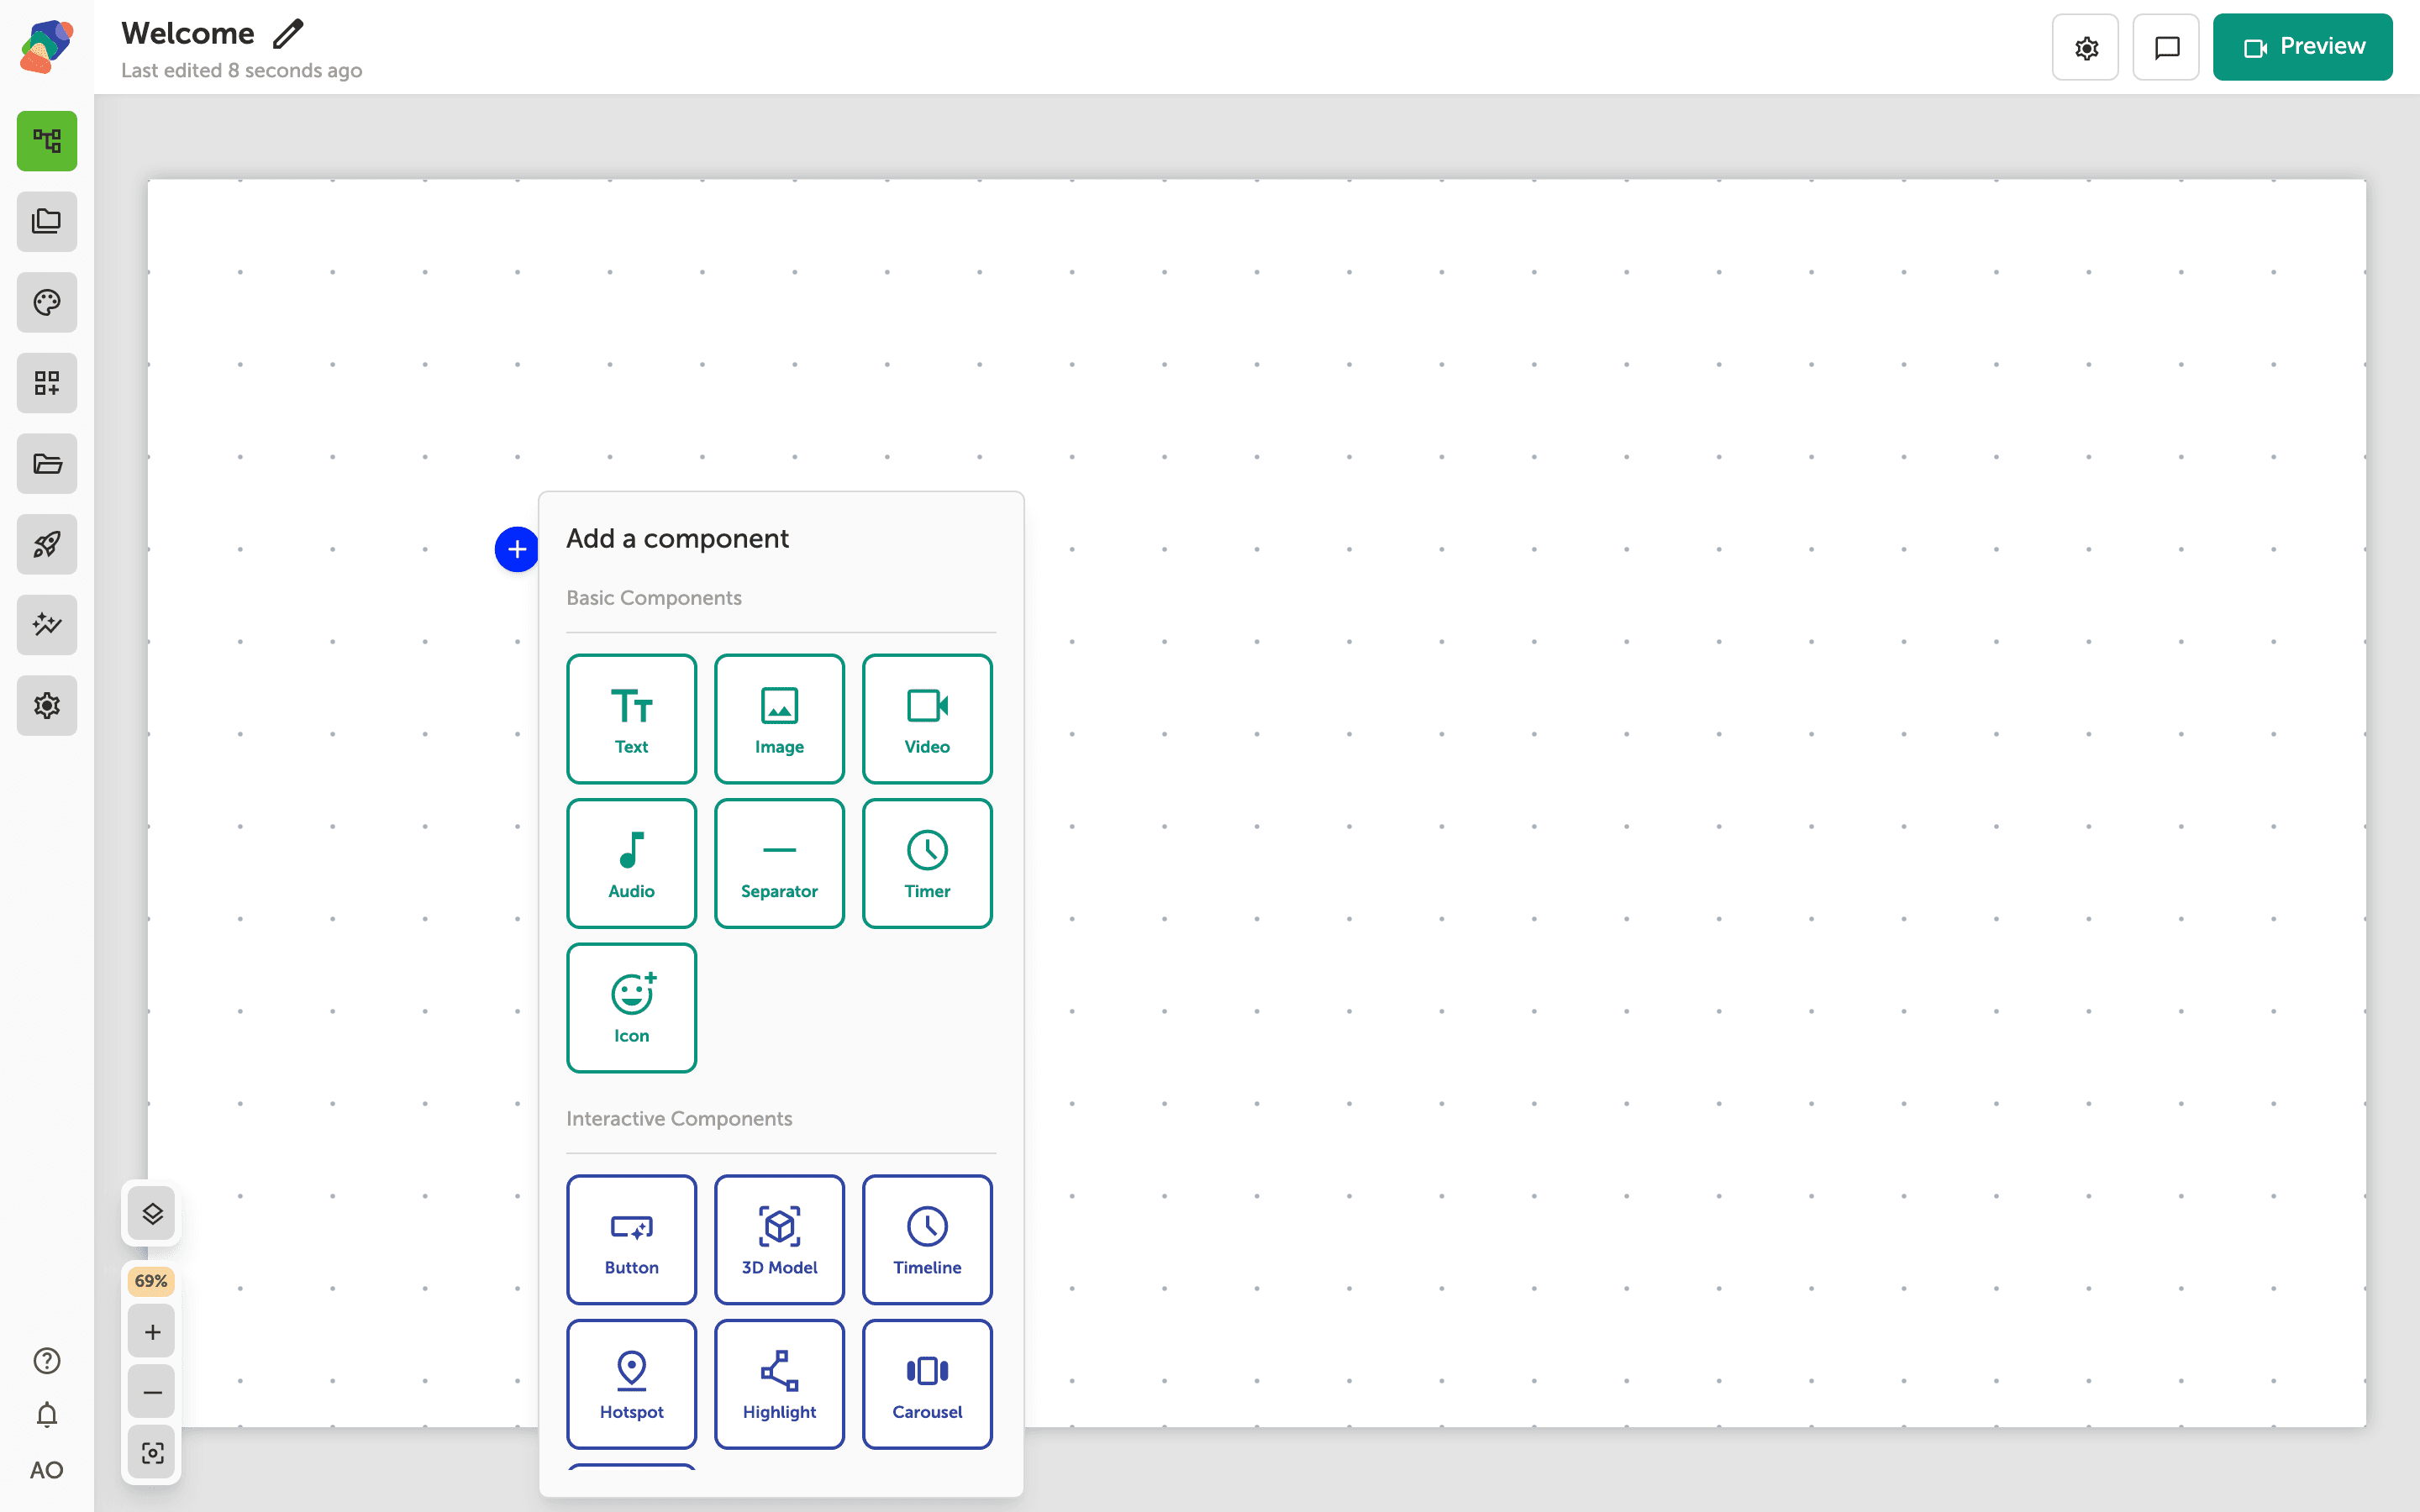
Task: Click the app logo in top-left corner
Action: coord(47,46)
